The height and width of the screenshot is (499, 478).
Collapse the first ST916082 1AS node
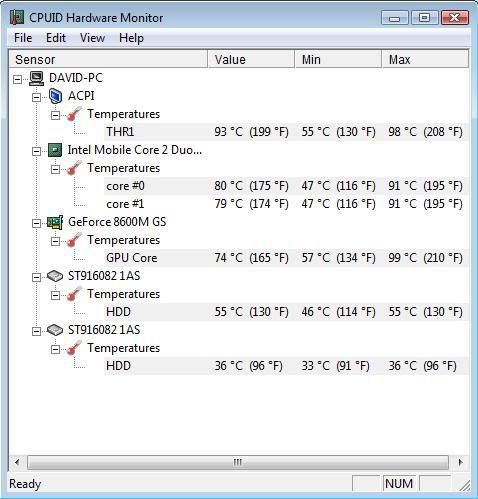pos(36,277)
